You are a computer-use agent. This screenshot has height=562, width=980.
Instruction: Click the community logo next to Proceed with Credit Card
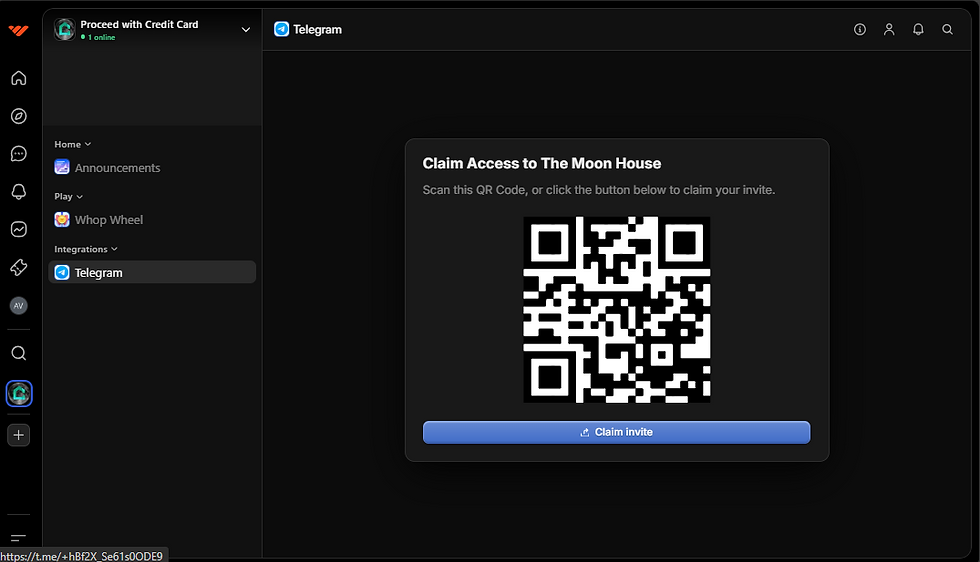point(64,29)
